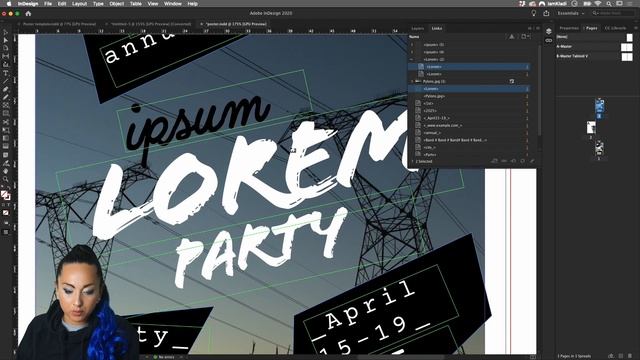Select the Free Transform tool

tap(5, 130)
